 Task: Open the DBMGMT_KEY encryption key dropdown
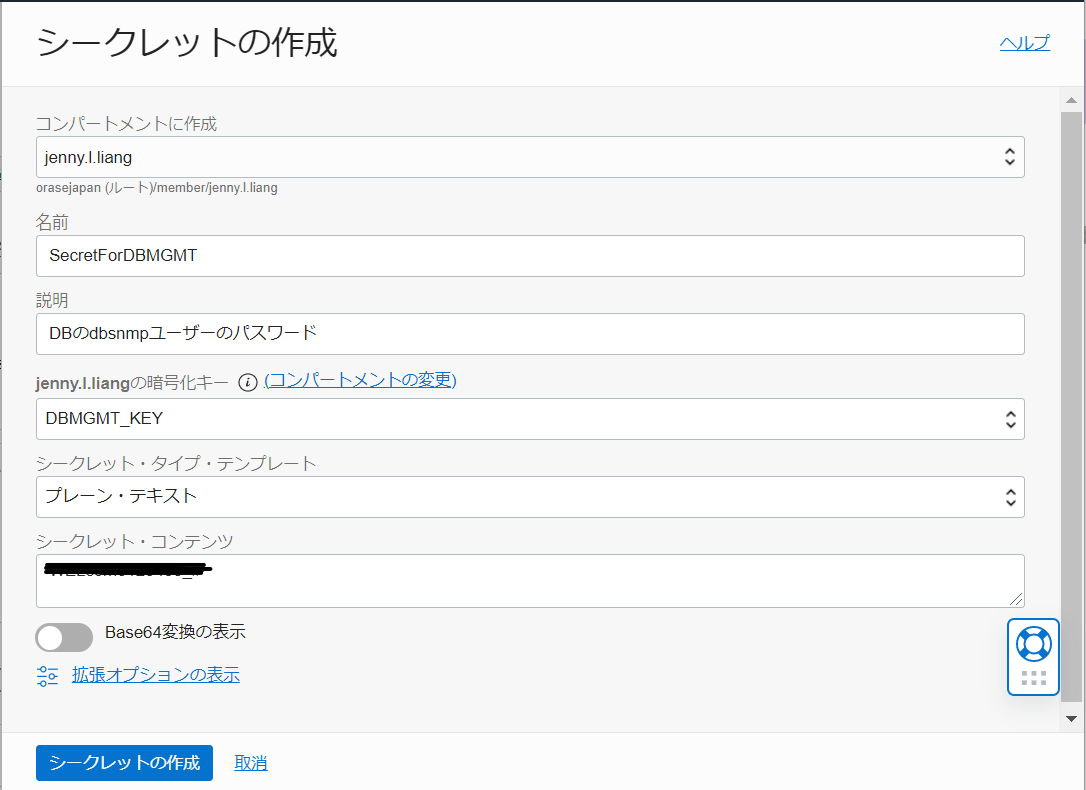1012,418
